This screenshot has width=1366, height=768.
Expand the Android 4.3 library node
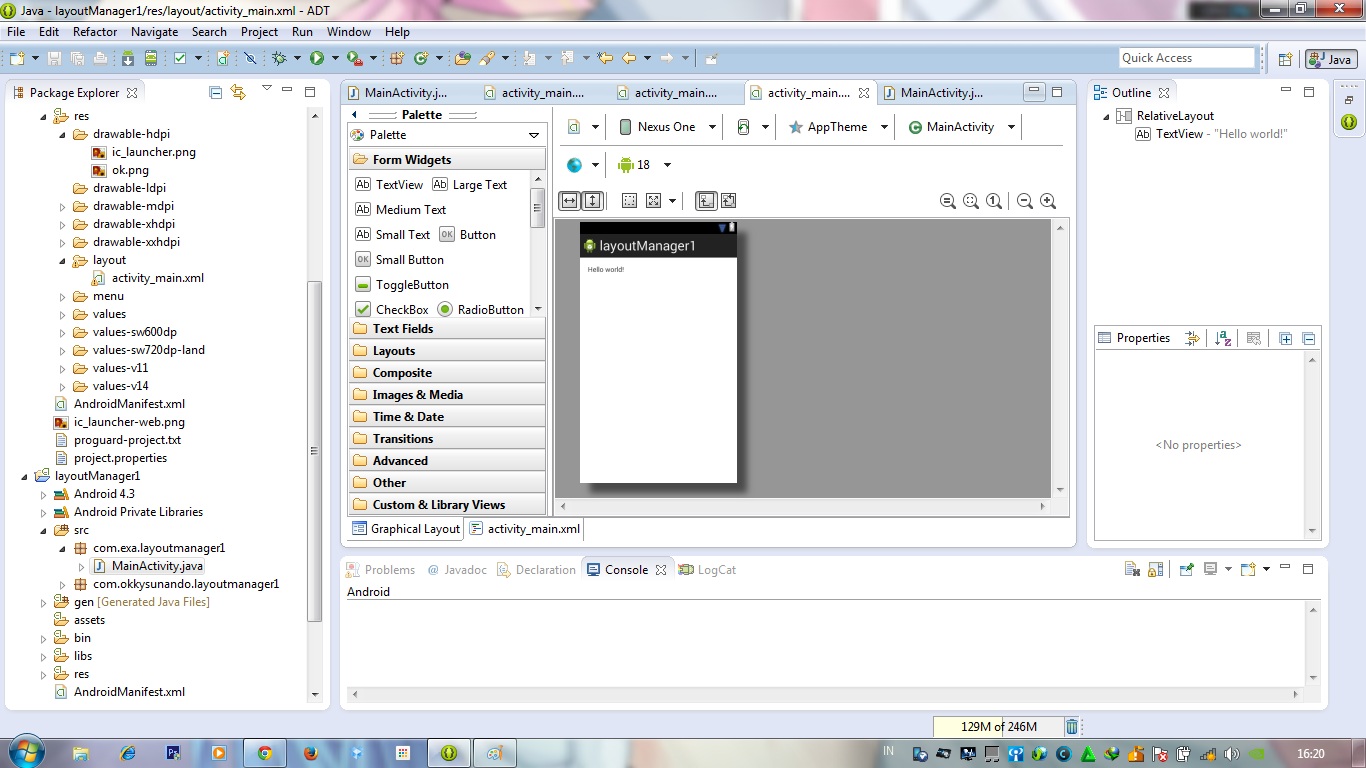tap(43, 494)
